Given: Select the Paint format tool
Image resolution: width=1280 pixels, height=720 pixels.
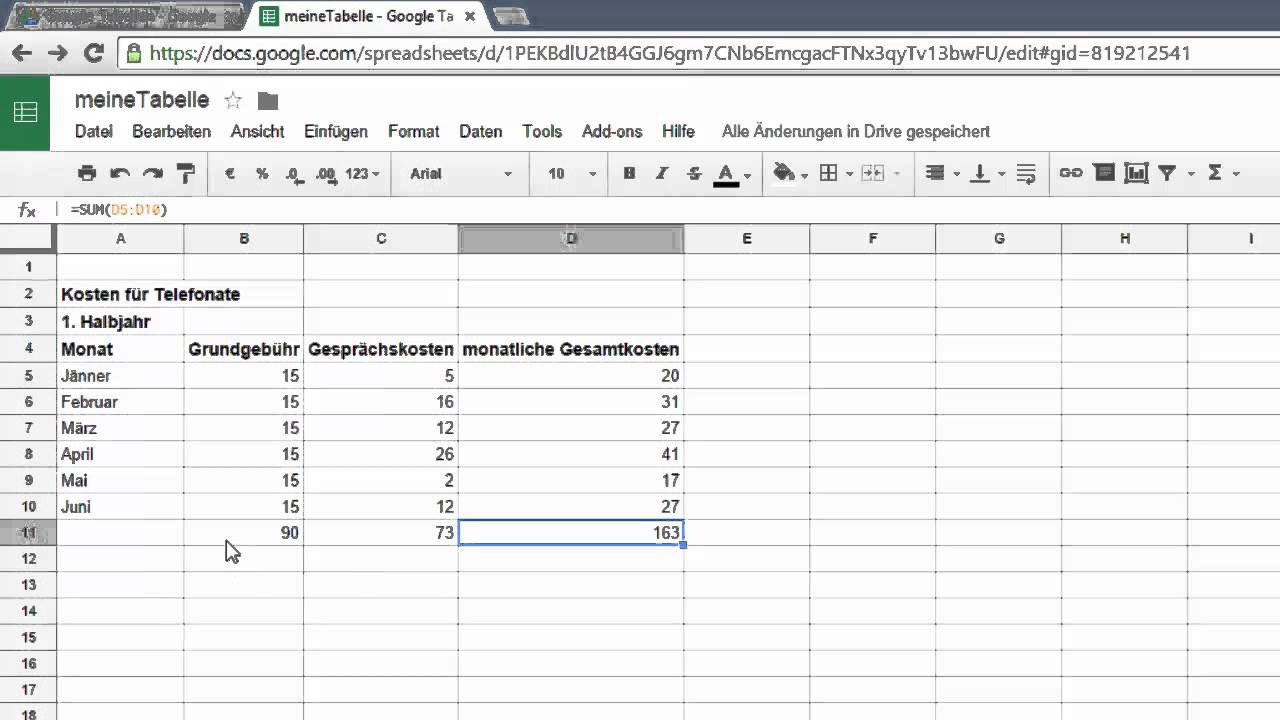Looking at the screenshot, I should click(185, 173).
